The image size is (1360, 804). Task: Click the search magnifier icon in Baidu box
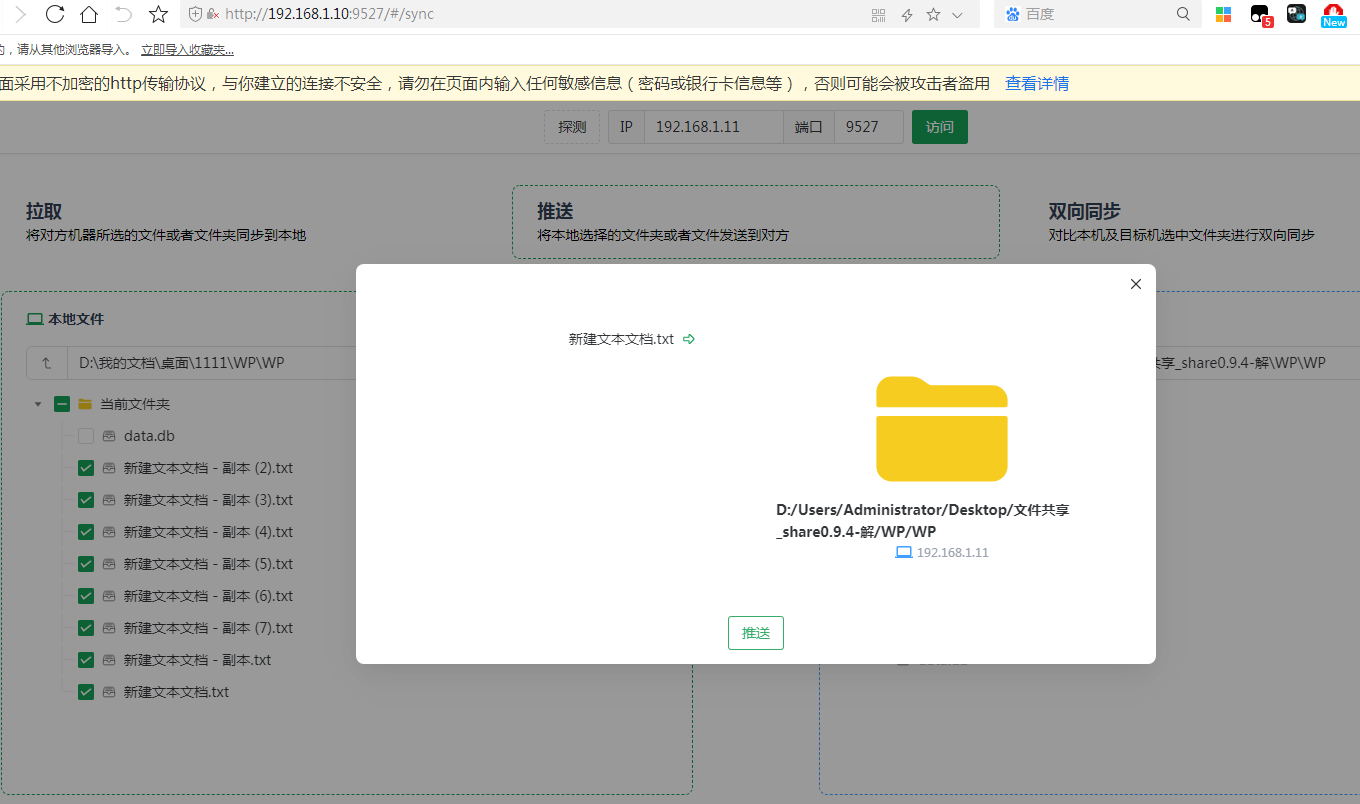coord(1183,14)
